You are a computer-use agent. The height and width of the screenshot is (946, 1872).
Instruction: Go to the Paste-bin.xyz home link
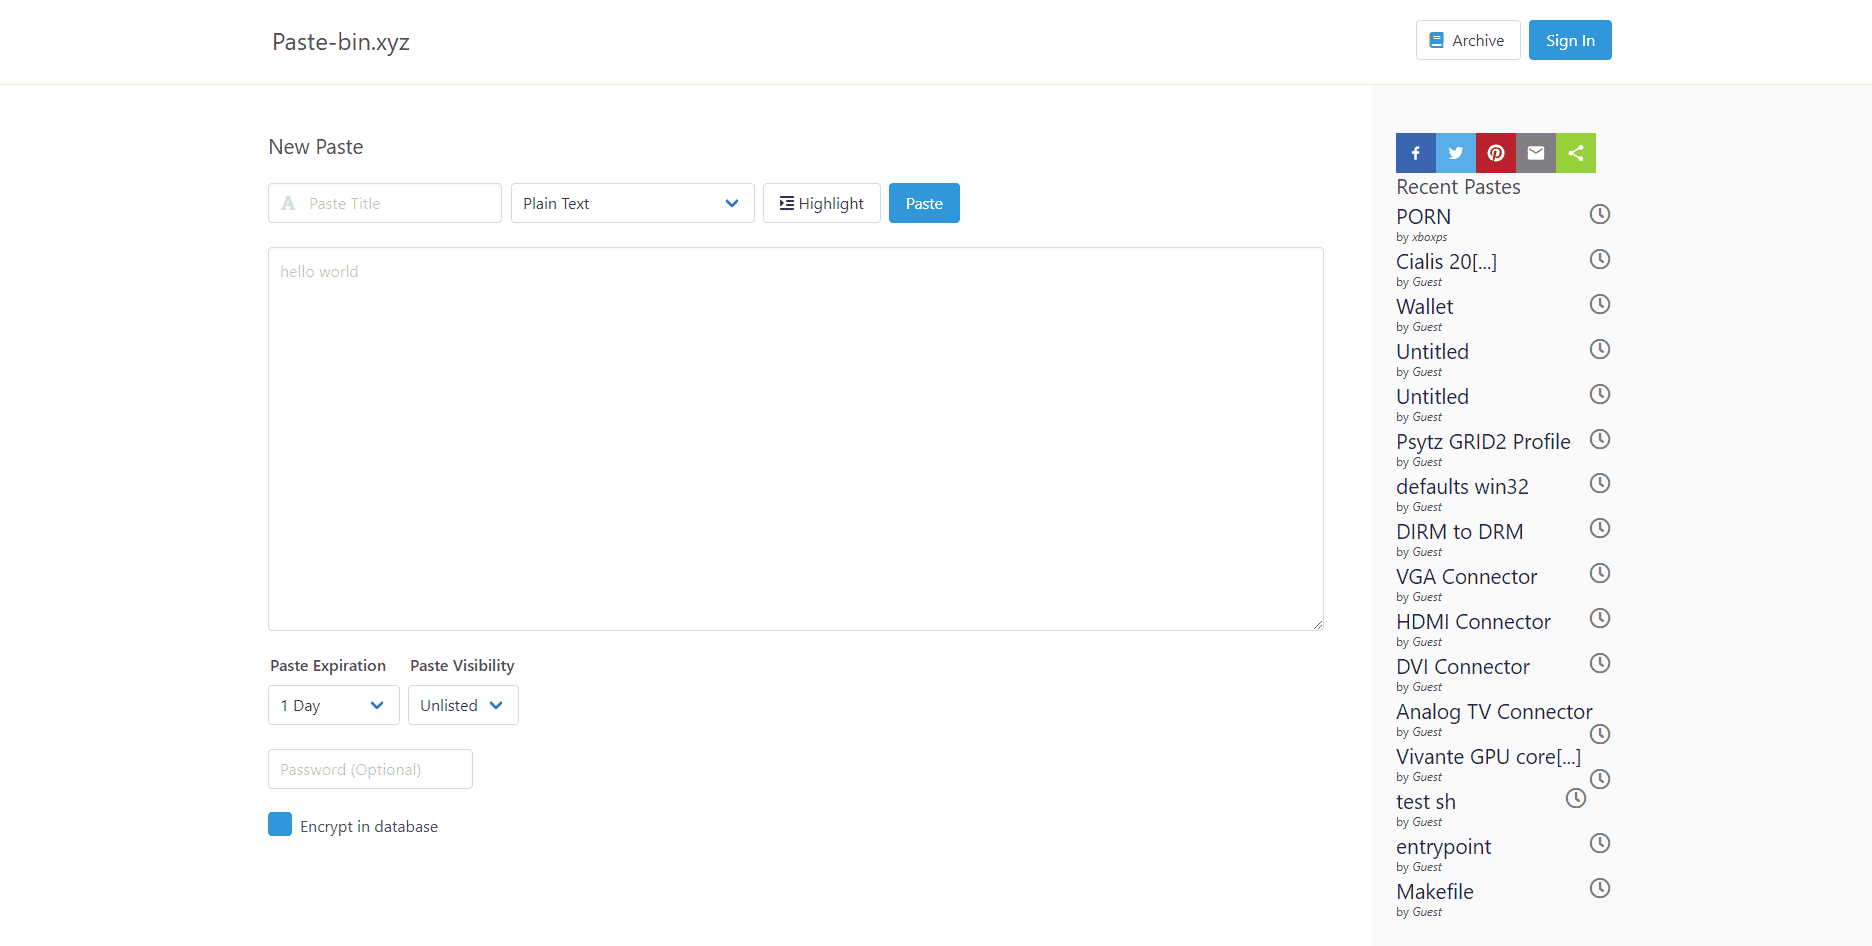(x=341, y=42)
